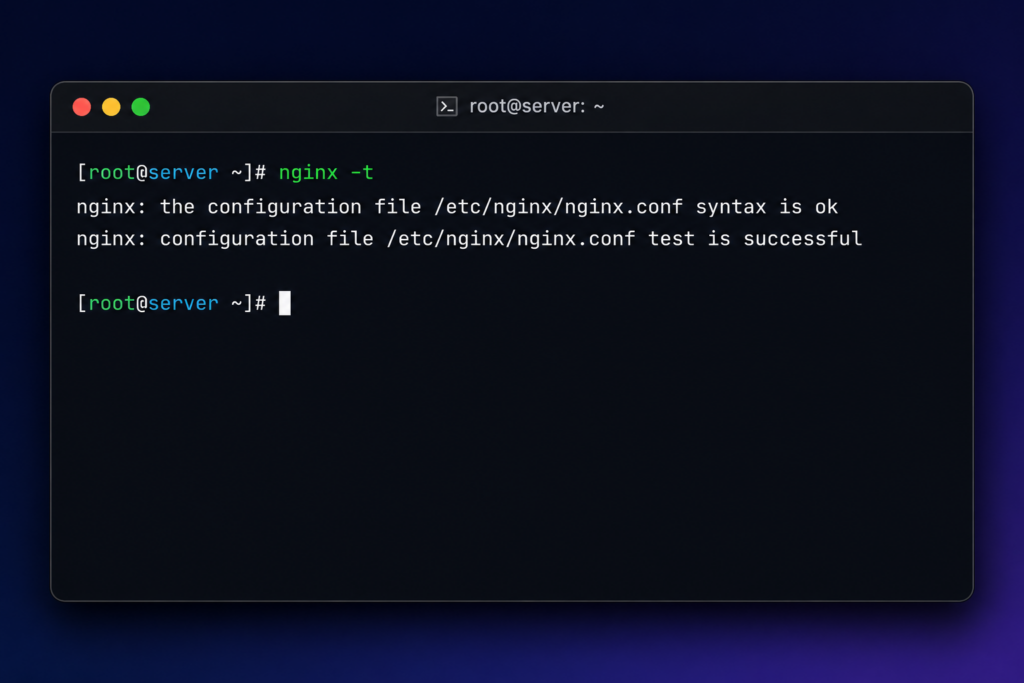Click first /etc/nginx/nginx.conf path
This screenshot has height=683, width=1024.
558,207
